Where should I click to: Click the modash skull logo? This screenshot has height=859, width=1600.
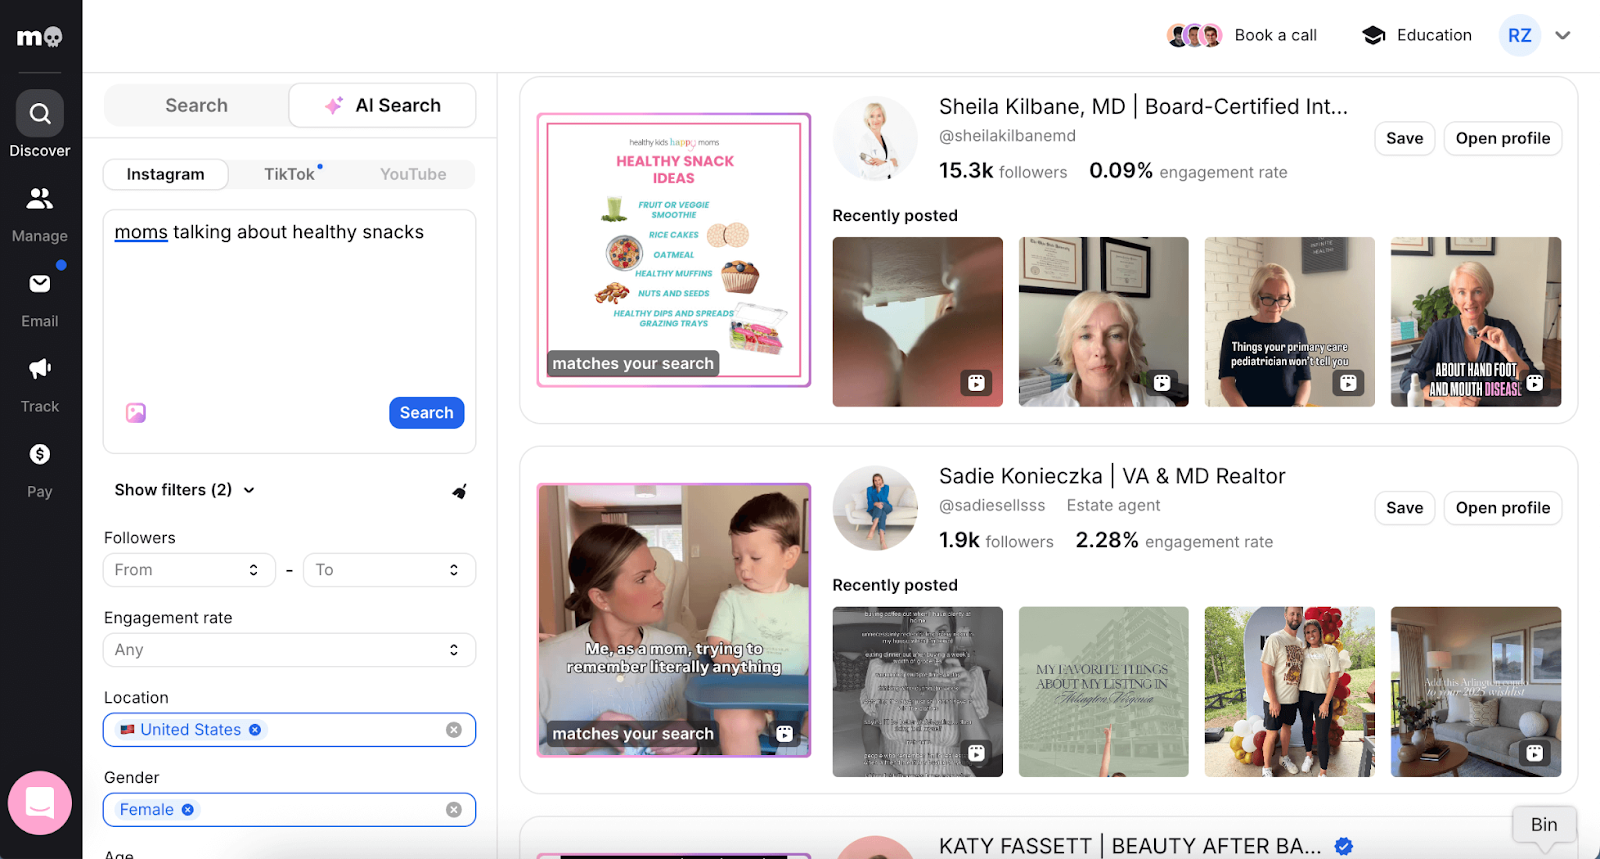(x=40, y=37)
